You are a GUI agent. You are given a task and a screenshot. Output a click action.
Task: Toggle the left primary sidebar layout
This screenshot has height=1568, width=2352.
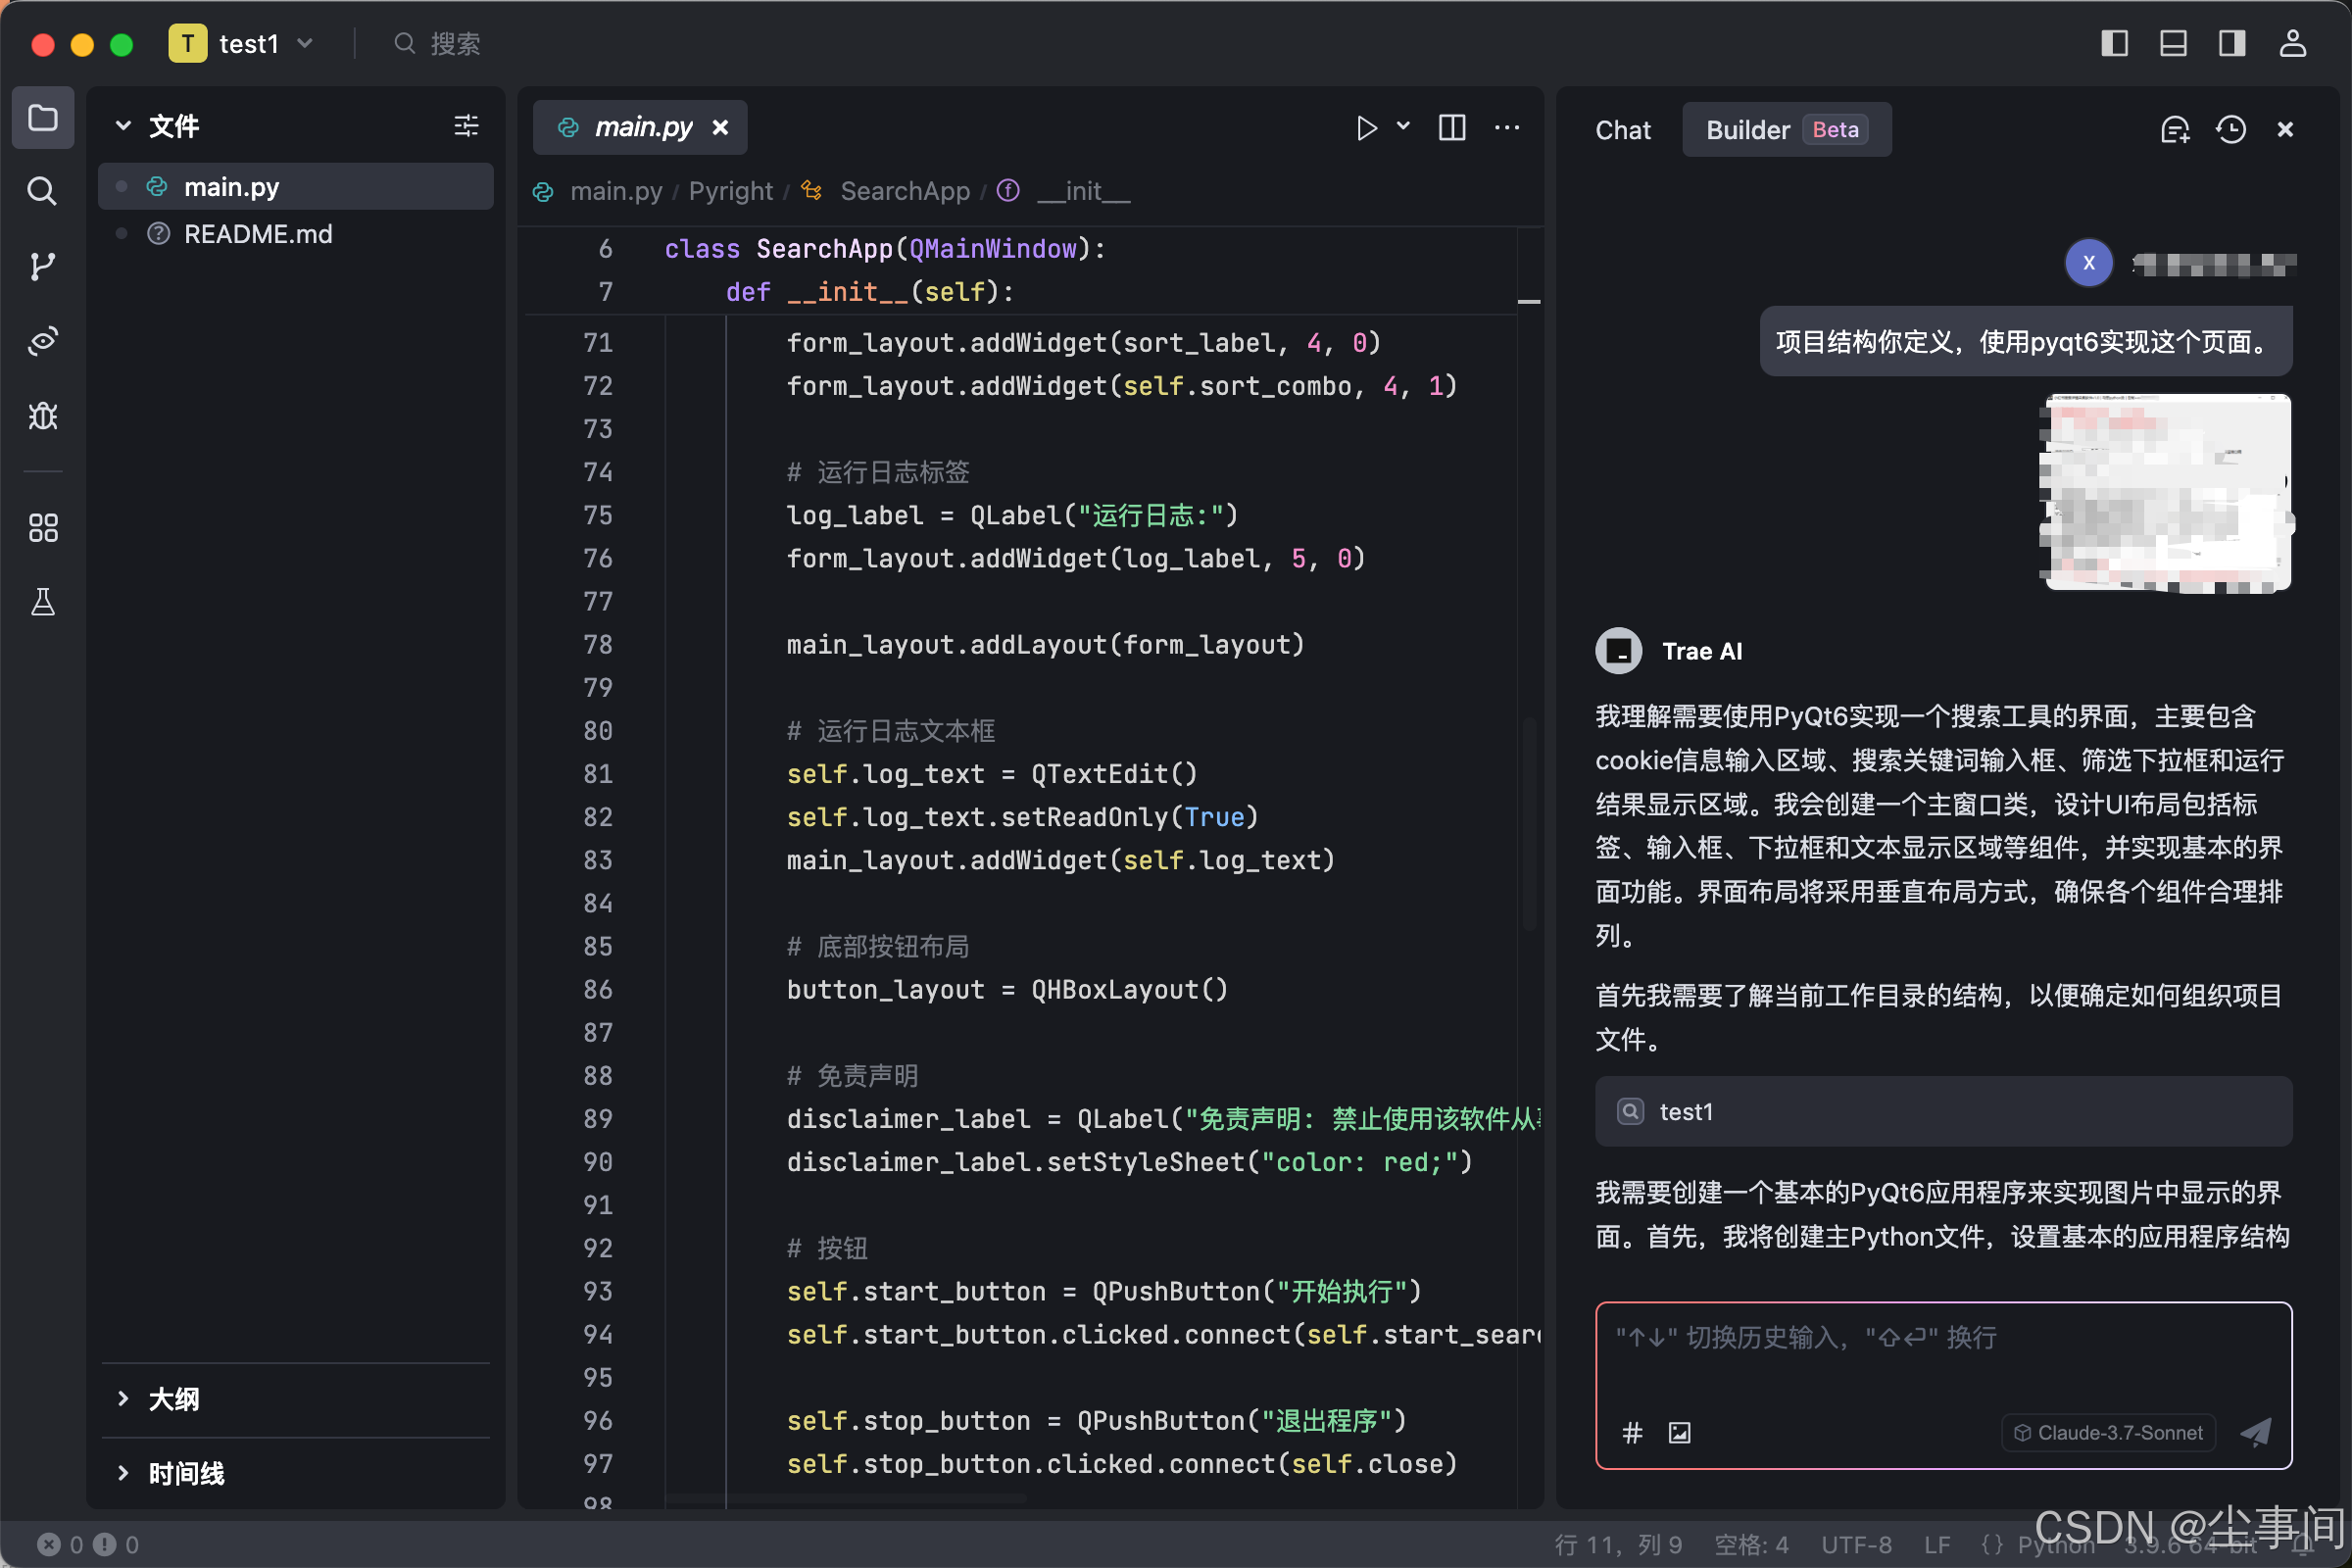pos(2114,43)
